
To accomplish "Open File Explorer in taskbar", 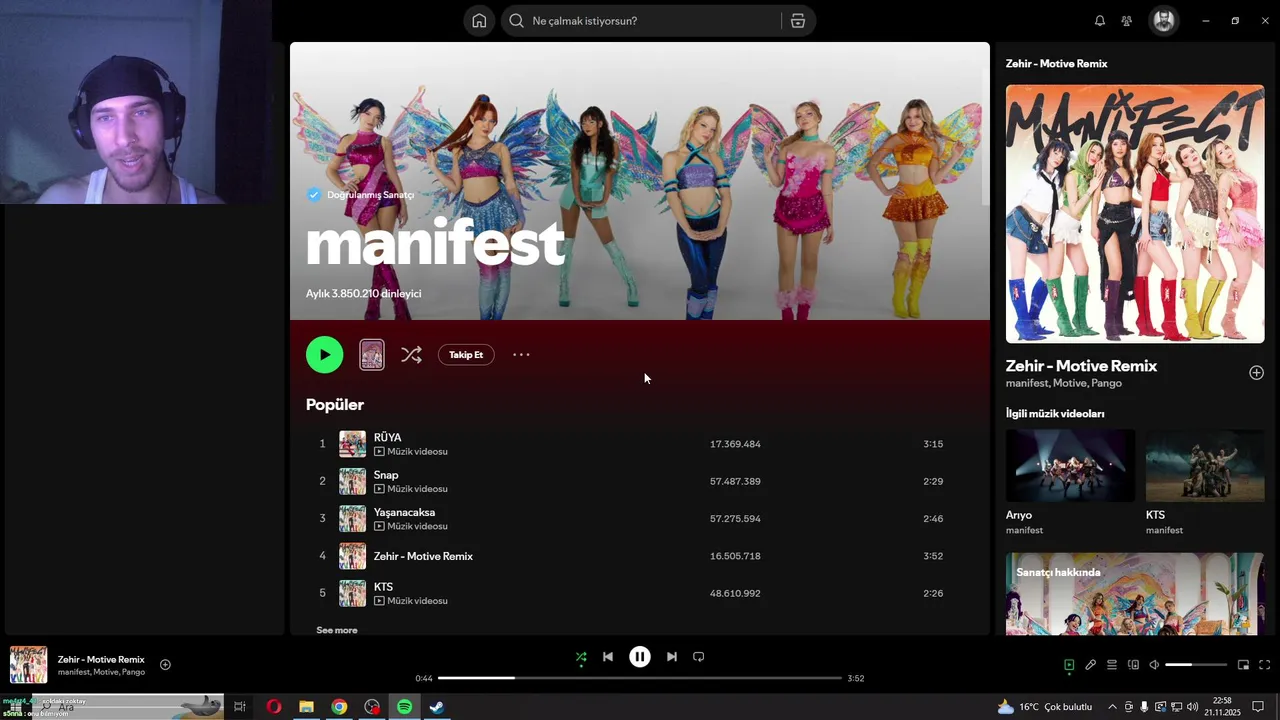I will click(306, 707).
